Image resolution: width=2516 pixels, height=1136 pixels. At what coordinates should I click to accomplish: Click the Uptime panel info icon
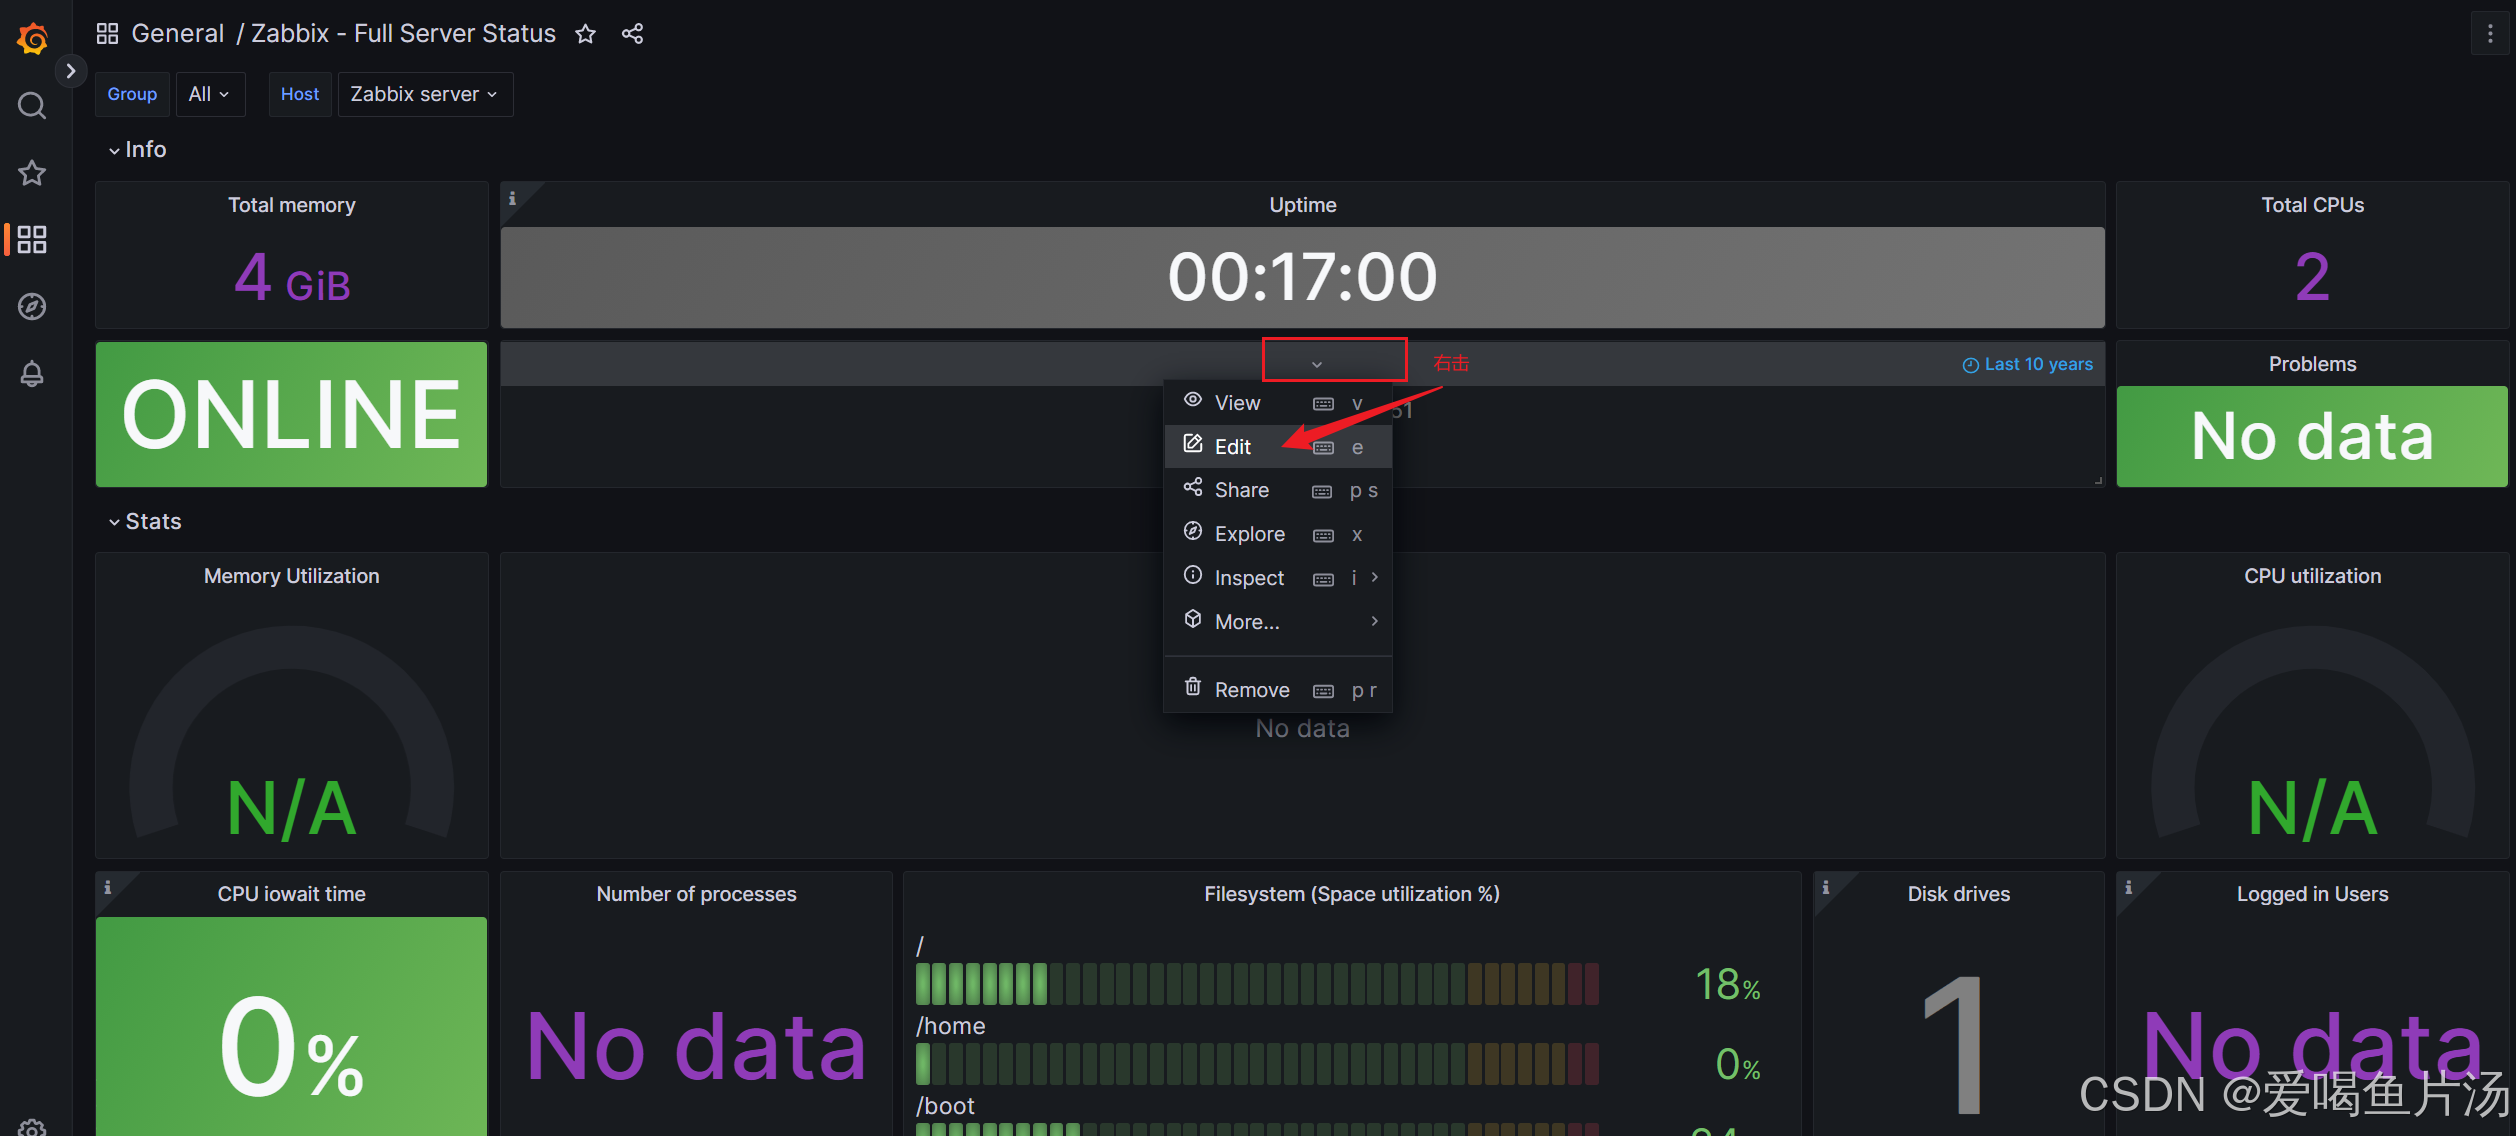click(512, 198)
